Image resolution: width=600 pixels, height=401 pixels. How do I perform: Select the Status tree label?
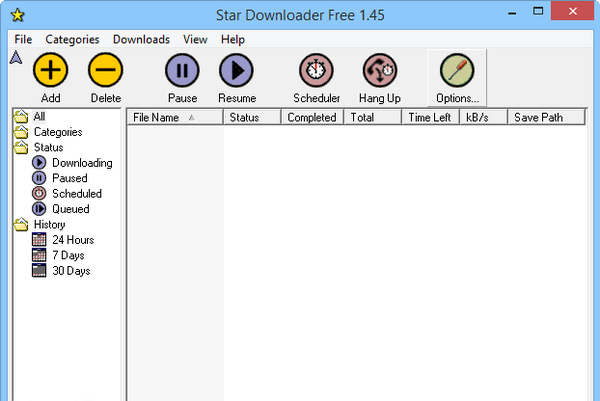pyautogui.click(x=49, y=147)
